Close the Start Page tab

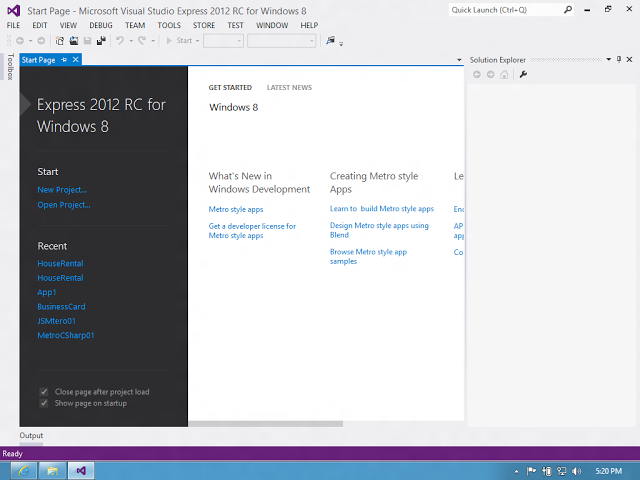[x=76, y=60]
